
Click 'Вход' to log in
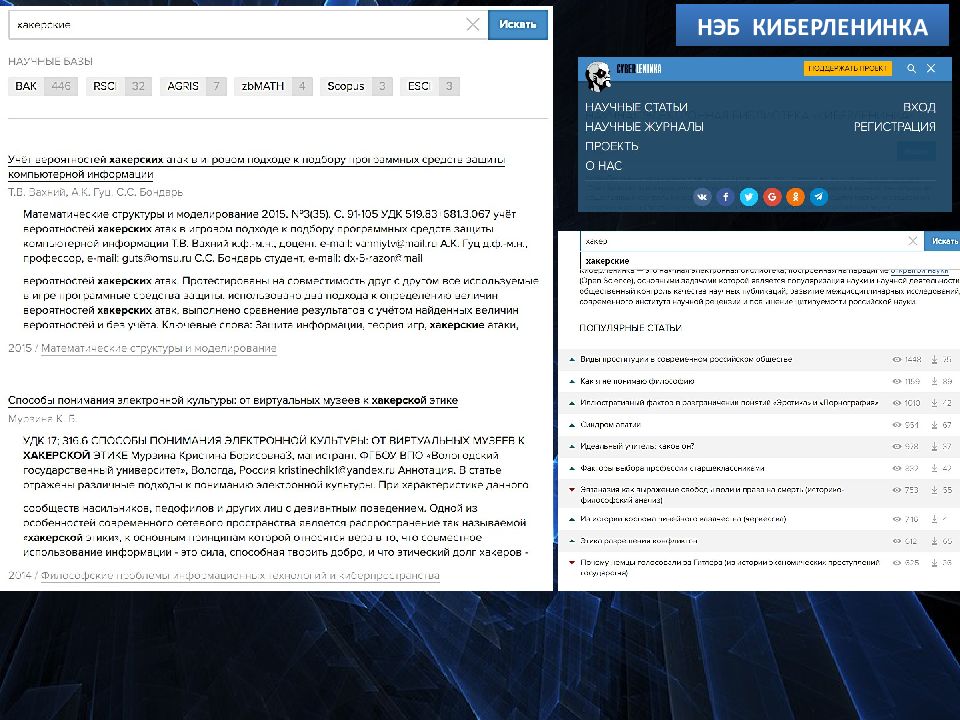[919, 107]
